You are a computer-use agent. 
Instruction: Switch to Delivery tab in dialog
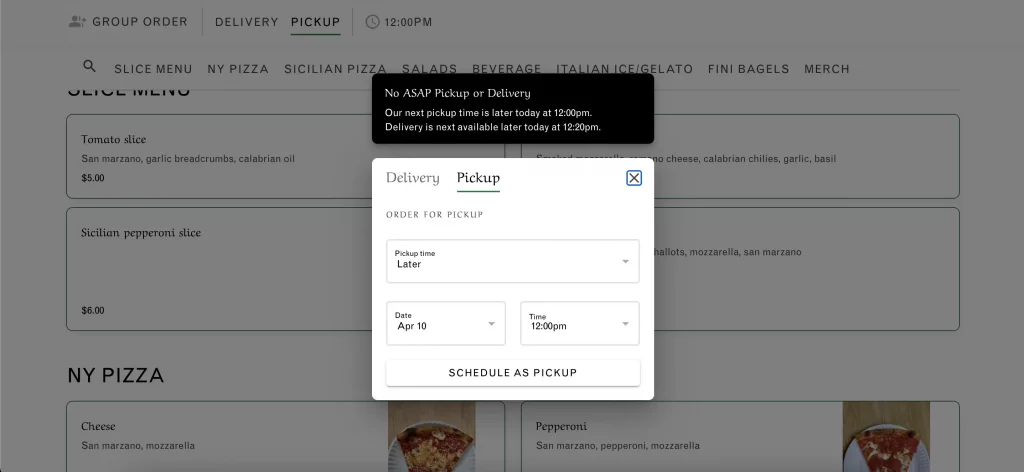[x=412, y=178]
